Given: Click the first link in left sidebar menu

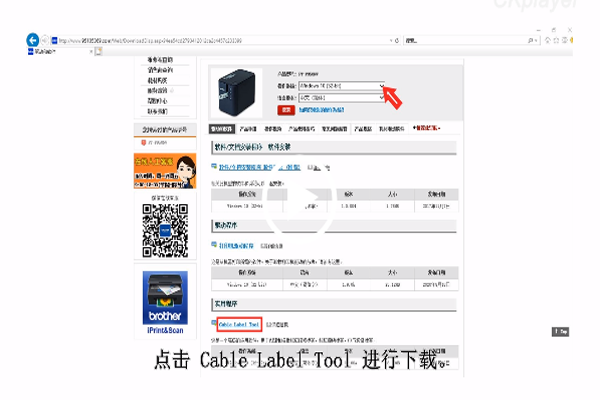Looking at the screenshot, I should pos(159,61).
